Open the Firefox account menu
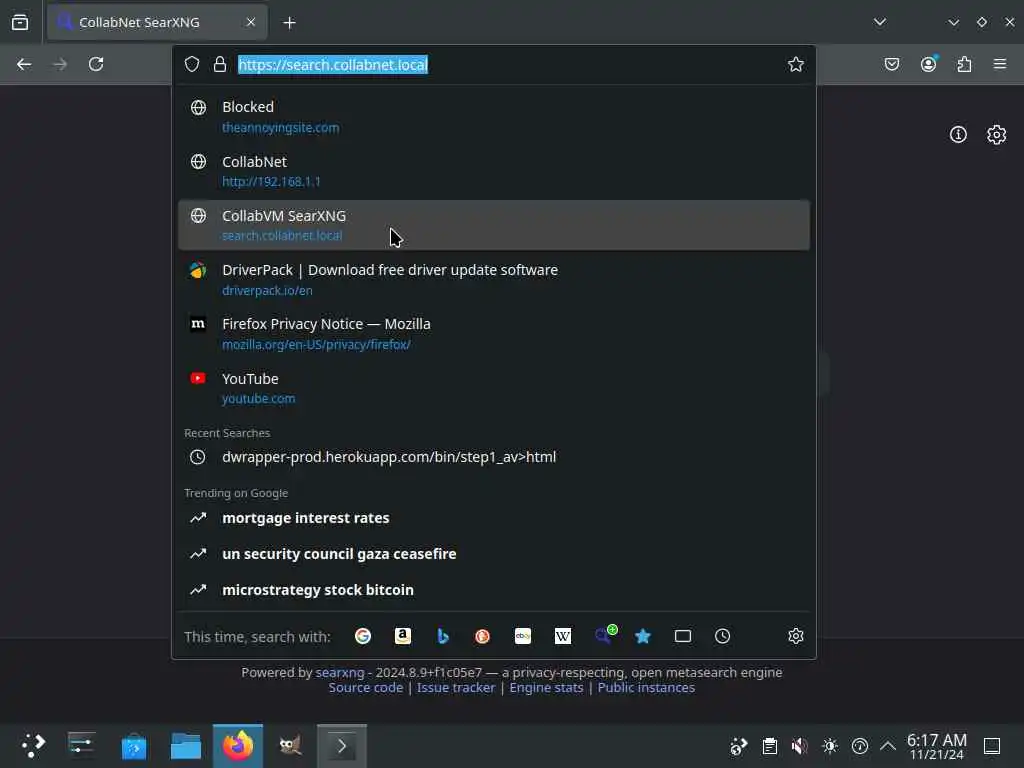The width and height of the screenshot is (1024, 768). click(x=928, y=64)
